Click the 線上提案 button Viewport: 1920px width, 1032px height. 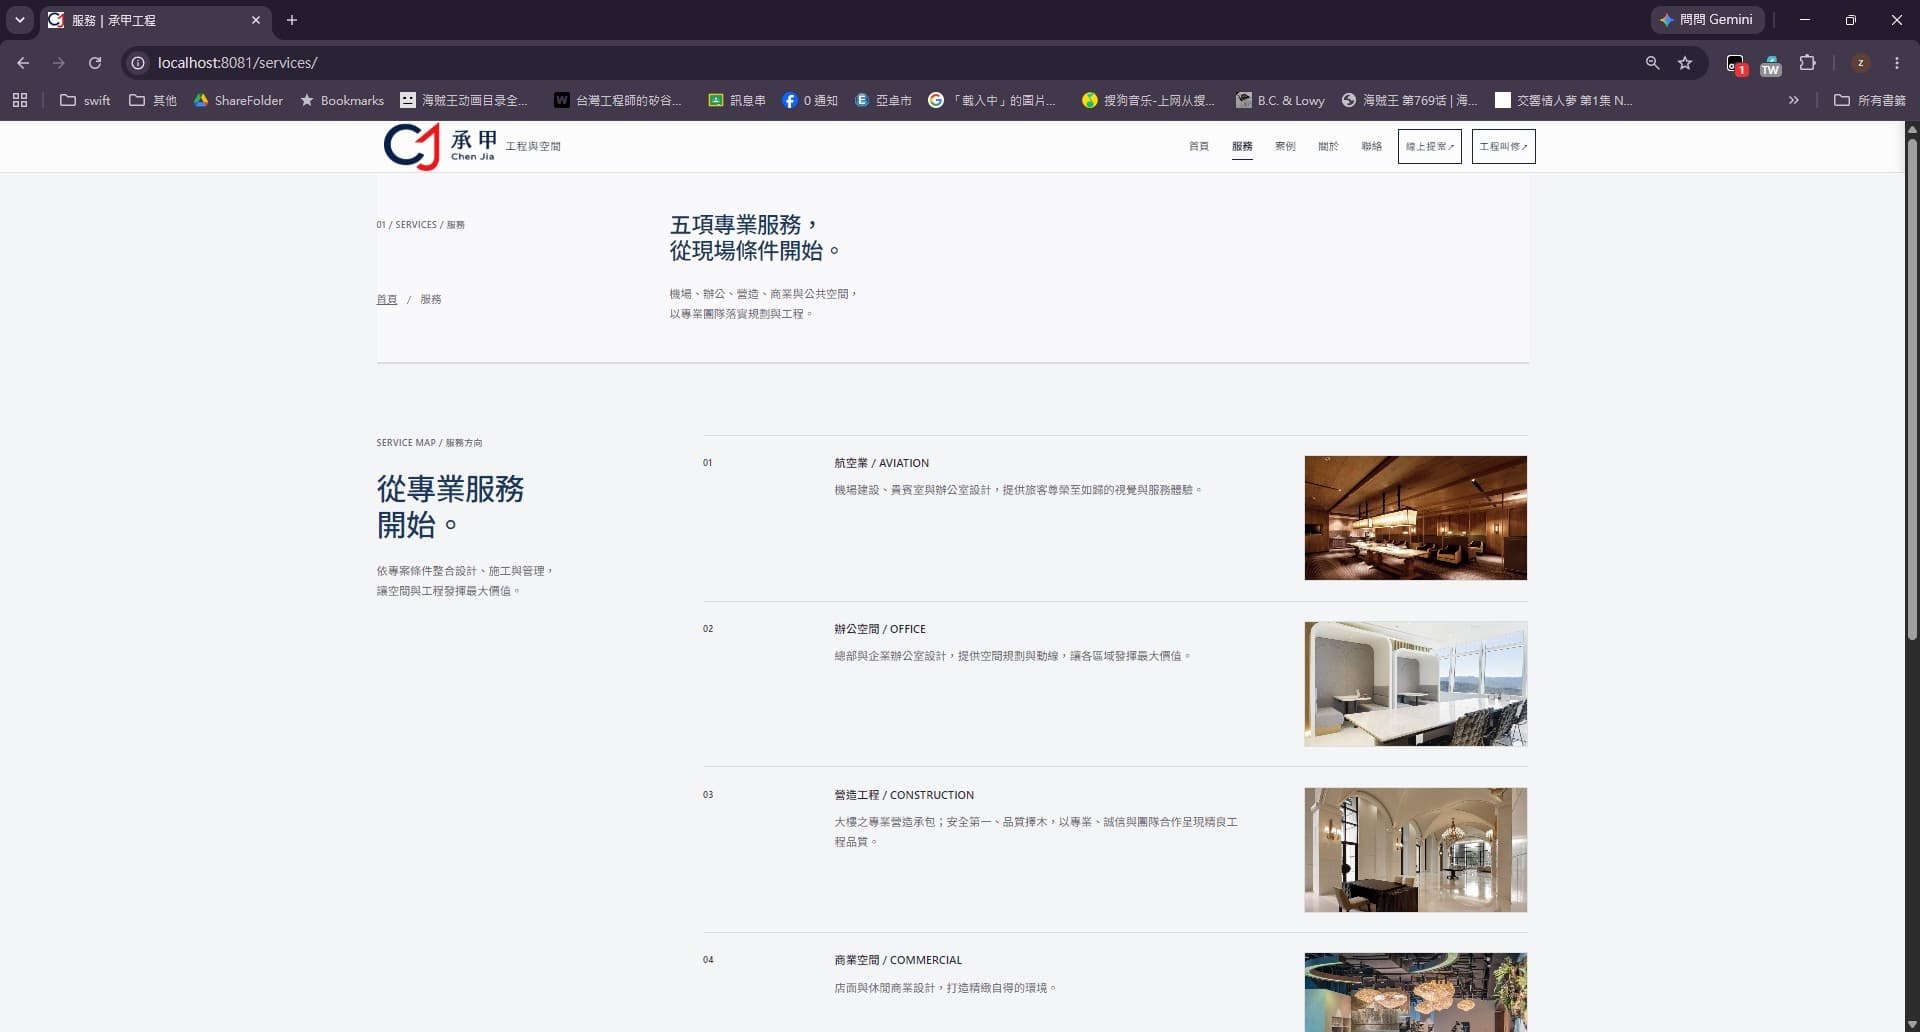point(1430,146)
